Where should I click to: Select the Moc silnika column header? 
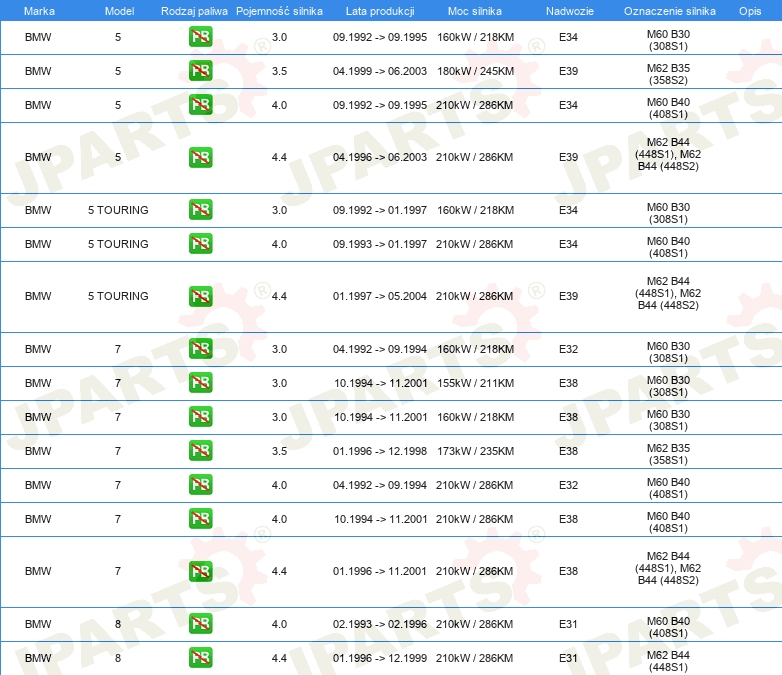475,10
